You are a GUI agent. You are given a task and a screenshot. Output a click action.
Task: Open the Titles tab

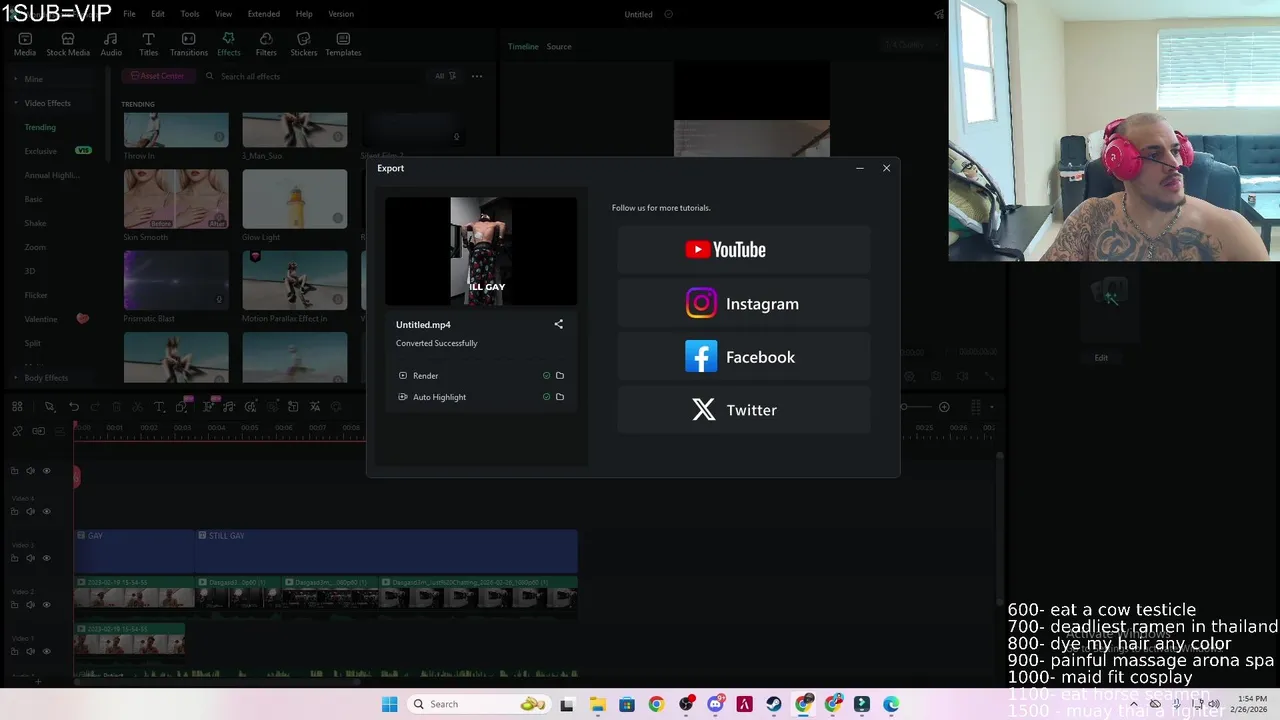point(148,44)
